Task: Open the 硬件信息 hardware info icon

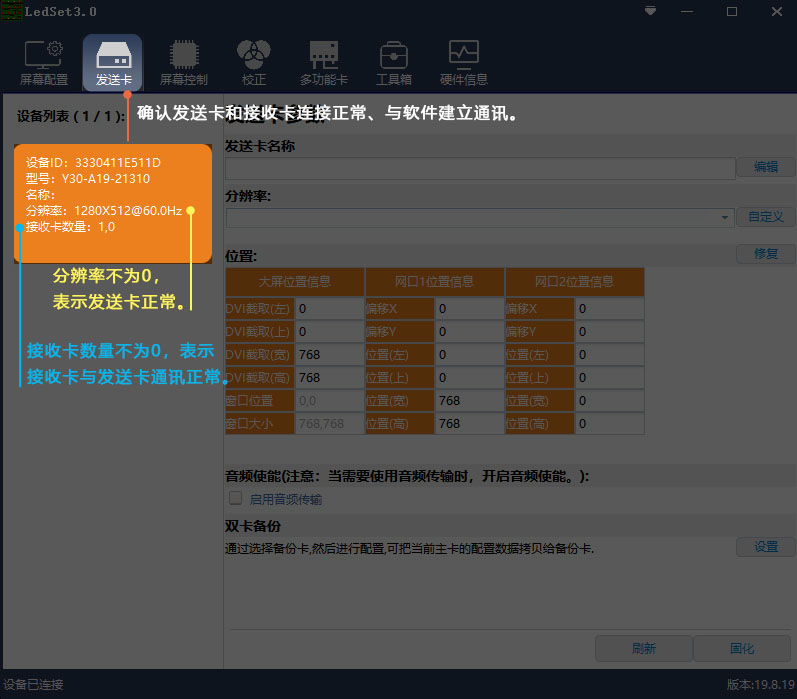Action: [x=464, y=63]
